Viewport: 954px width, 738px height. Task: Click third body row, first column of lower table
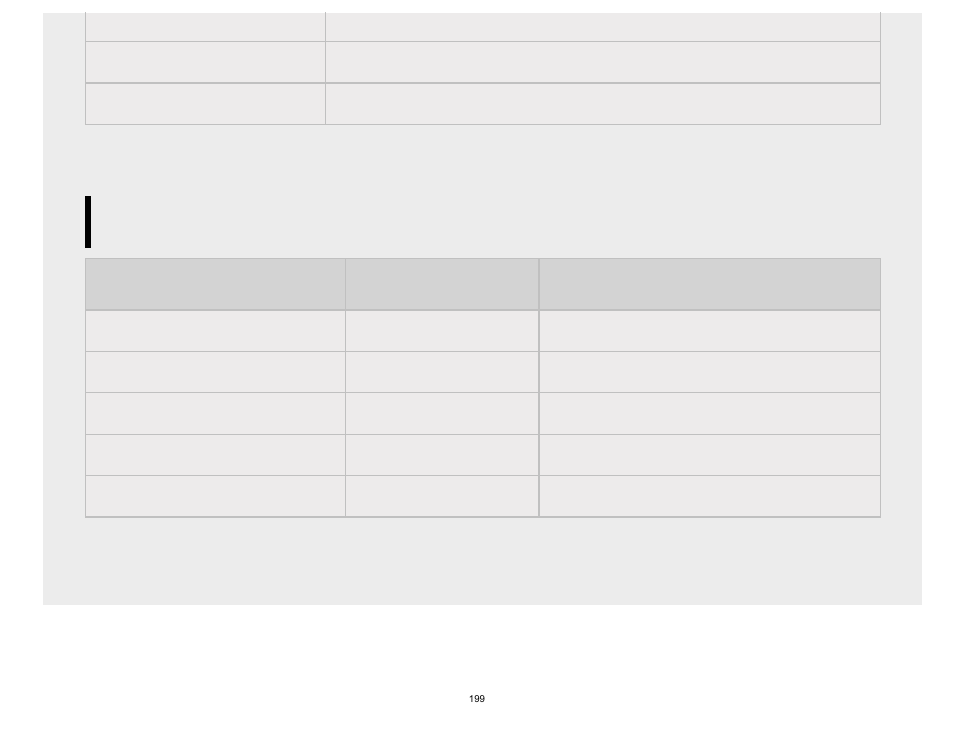coord(215,414)
